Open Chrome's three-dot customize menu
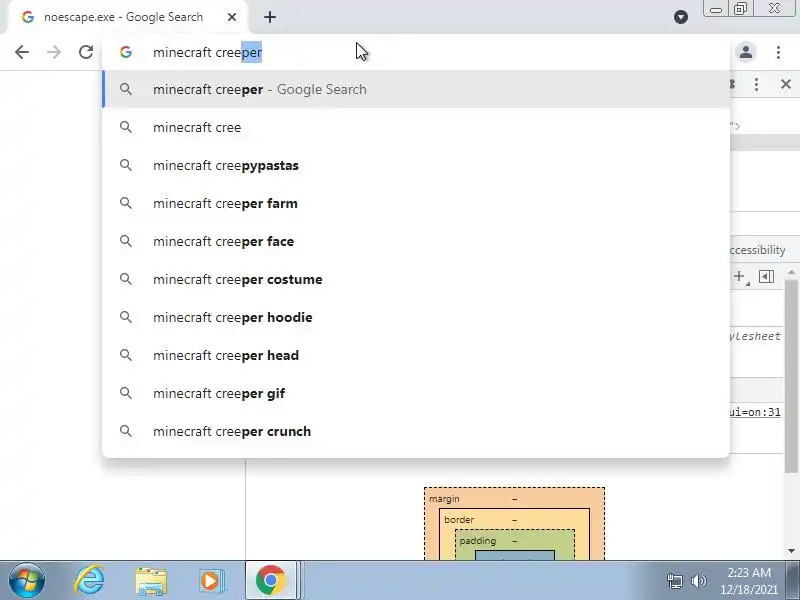Screen dimensions: 800x600 click(x=778, y=52)
